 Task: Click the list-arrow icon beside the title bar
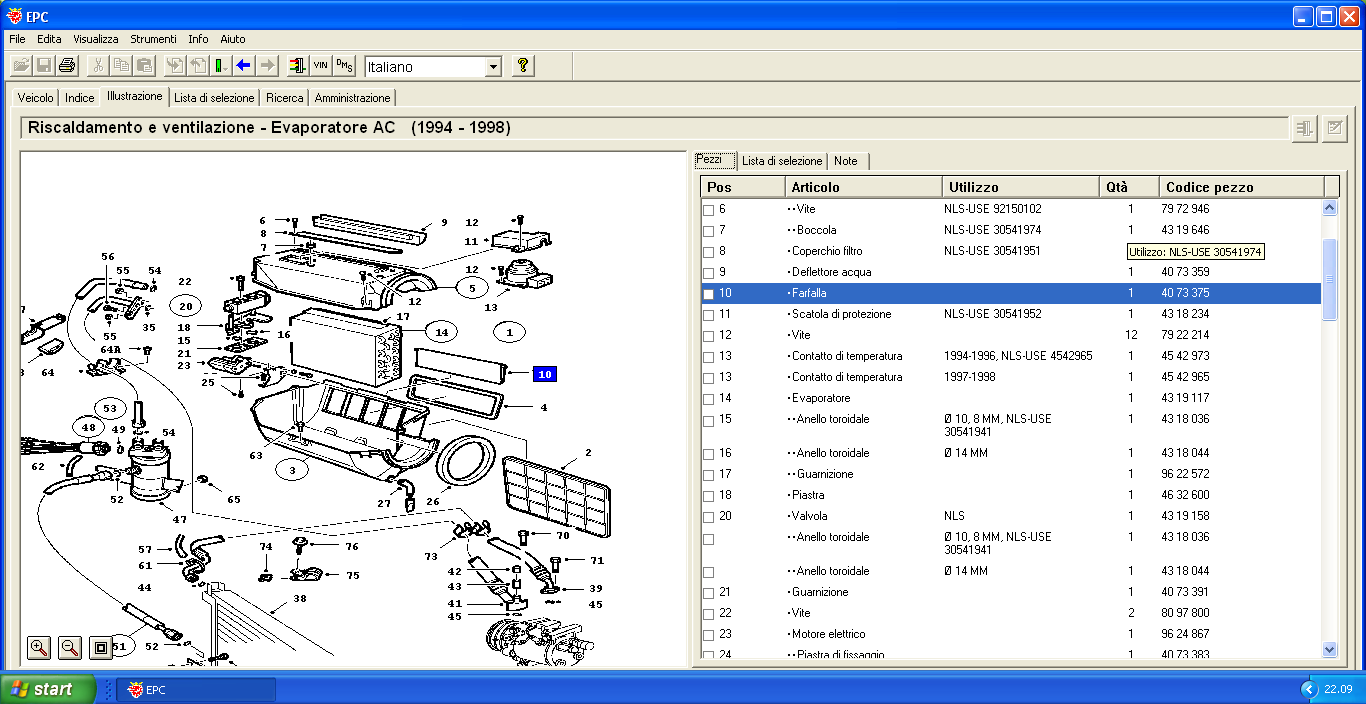pyautogui.click(x=1305, y=128)
